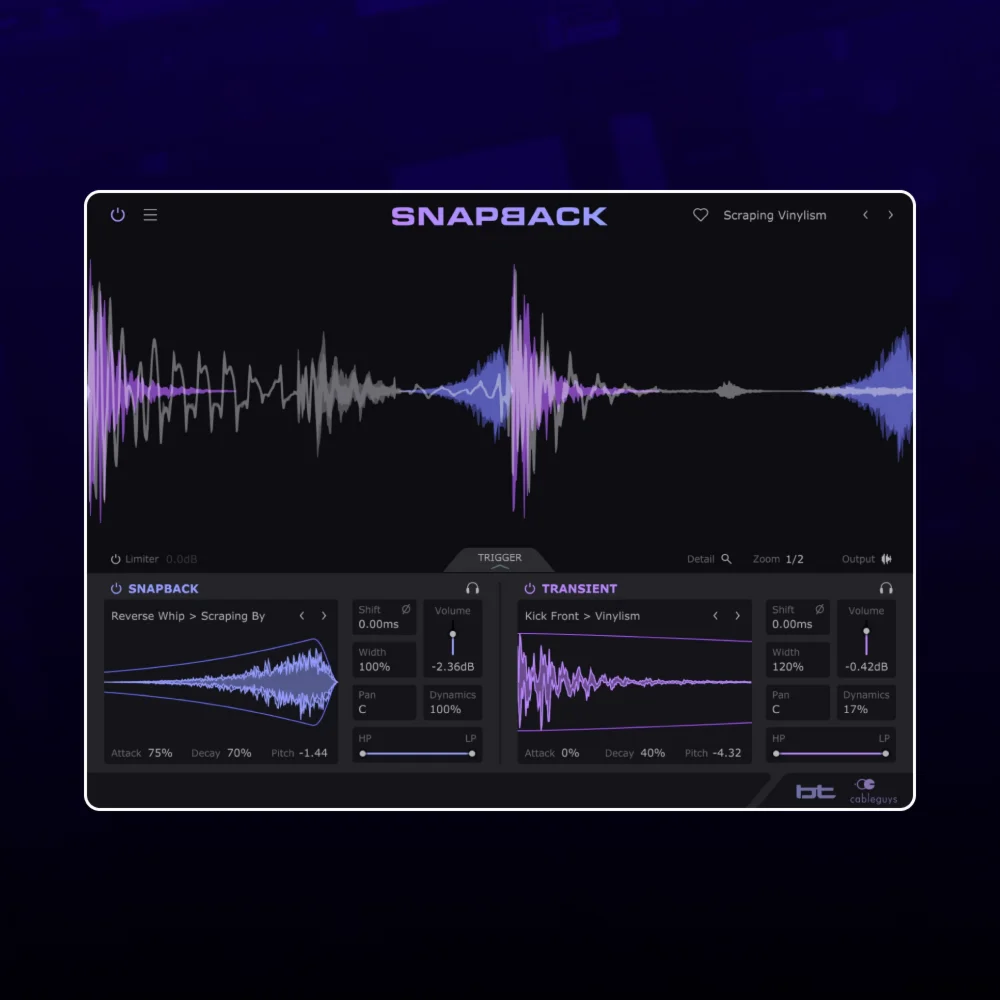The height and width of the screenshot is (1000, 1000).
Task: Click Snapback HP filter handle
Action: 363,754
